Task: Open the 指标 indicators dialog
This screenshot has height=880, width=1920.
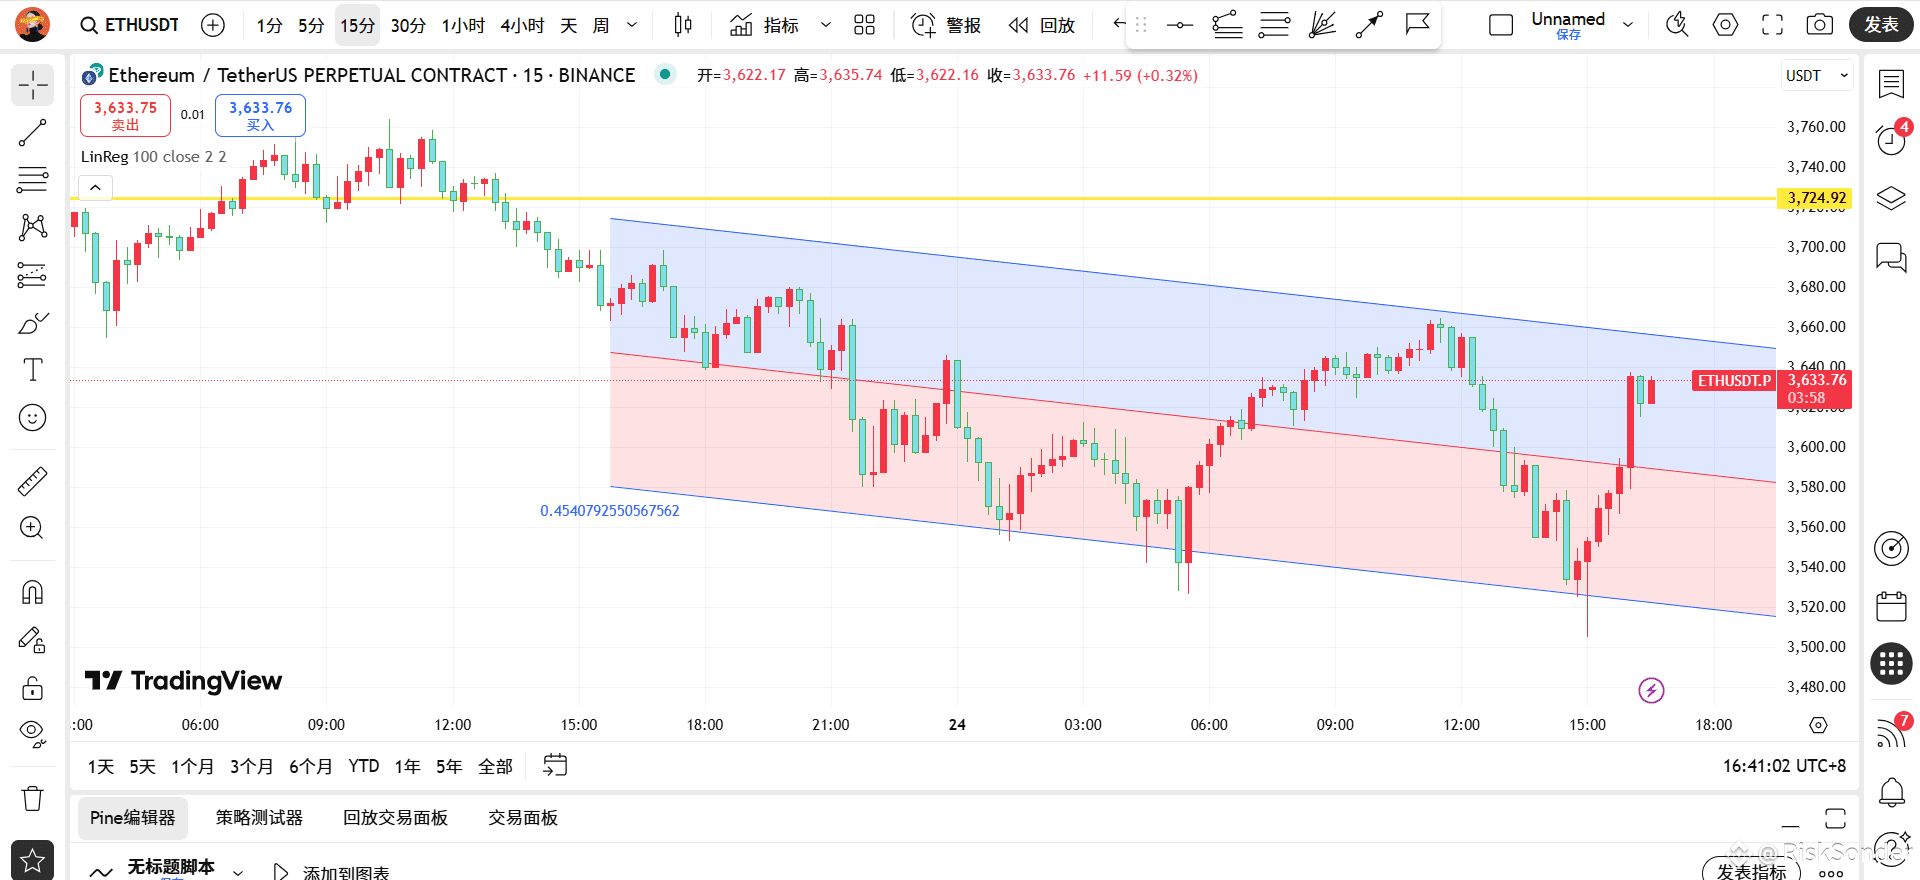Action: click(x=765, y=25)
